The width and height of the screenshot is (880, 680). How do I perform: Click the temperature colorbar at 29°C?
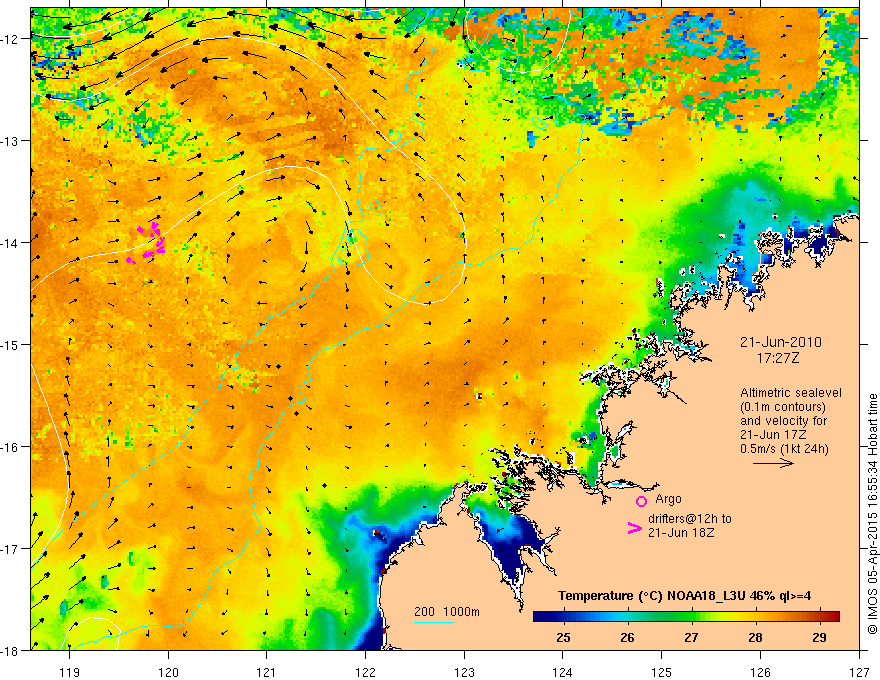tap(819, 616)
